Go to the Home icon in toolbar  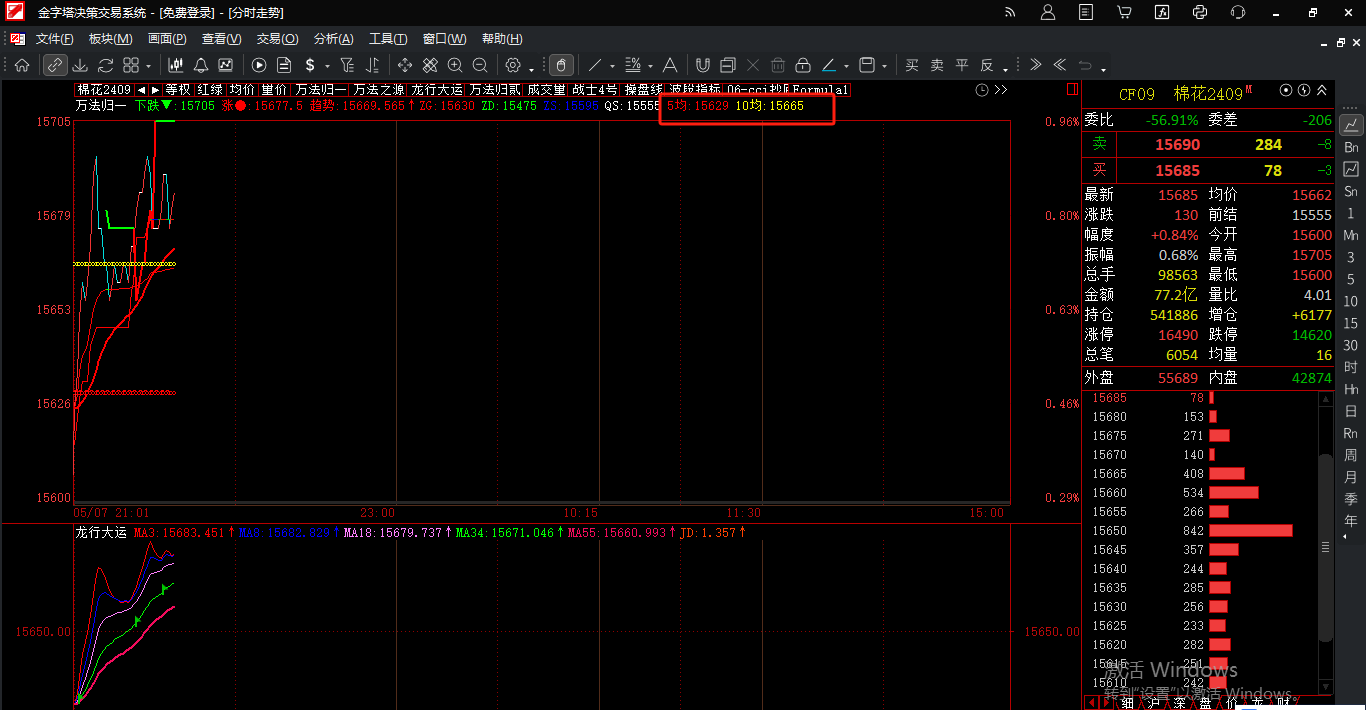pos(21,65)
